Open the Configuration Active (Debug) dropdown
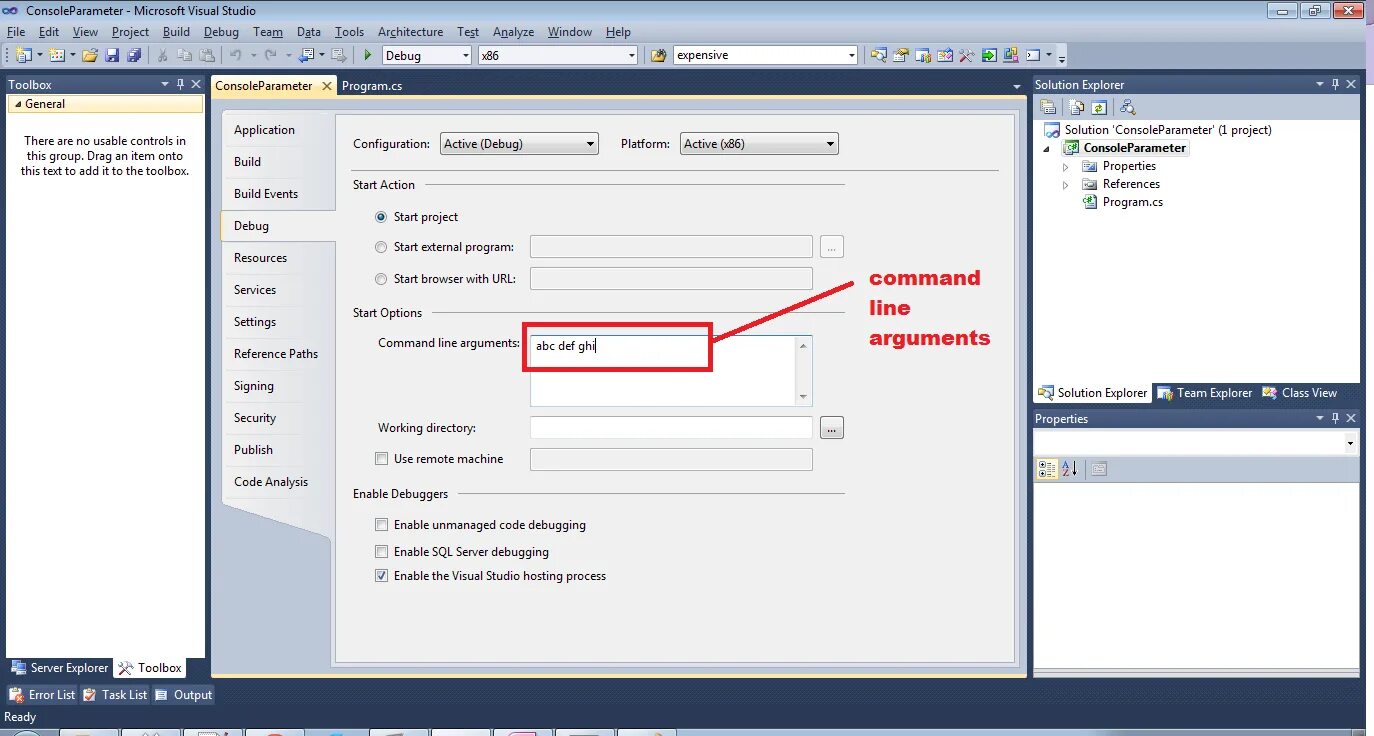The height and width of the screenshot is (736, 1374). point(519,144)
